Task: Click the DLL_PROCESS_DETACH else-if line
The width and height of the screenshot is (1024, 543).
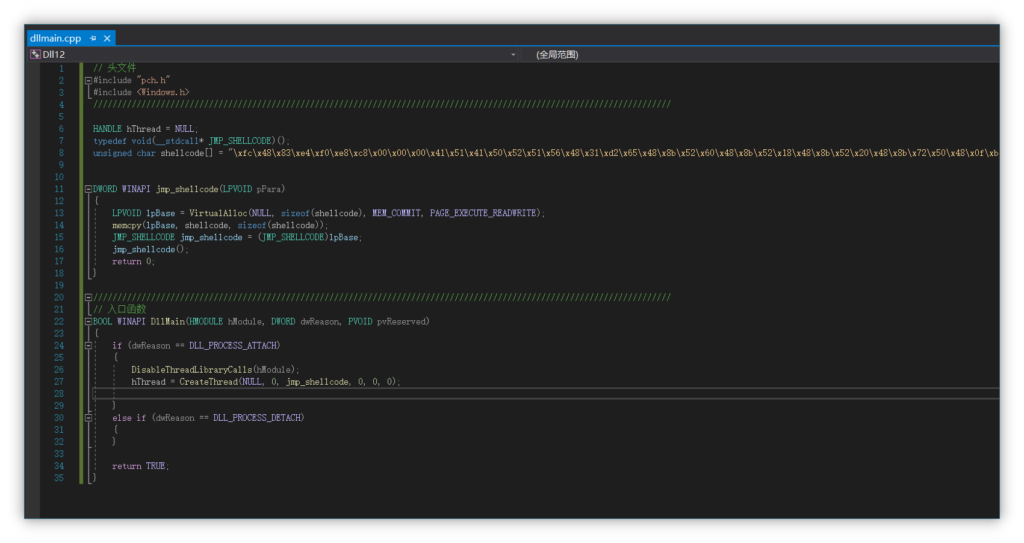Action: [208, 418]
